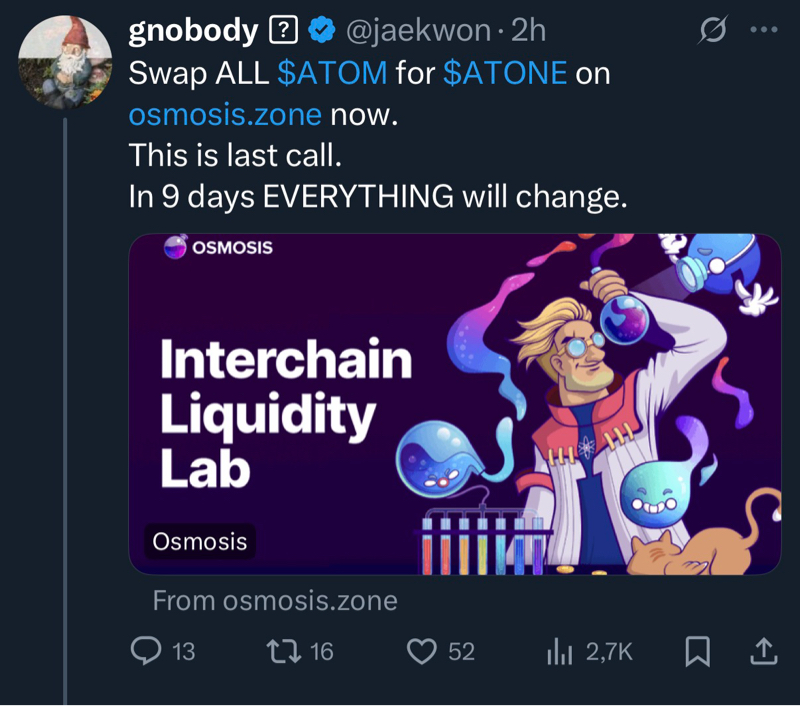The image size is (800, 706).
Task: Click the $ATONE cashtag
Action: click(504, 74)
